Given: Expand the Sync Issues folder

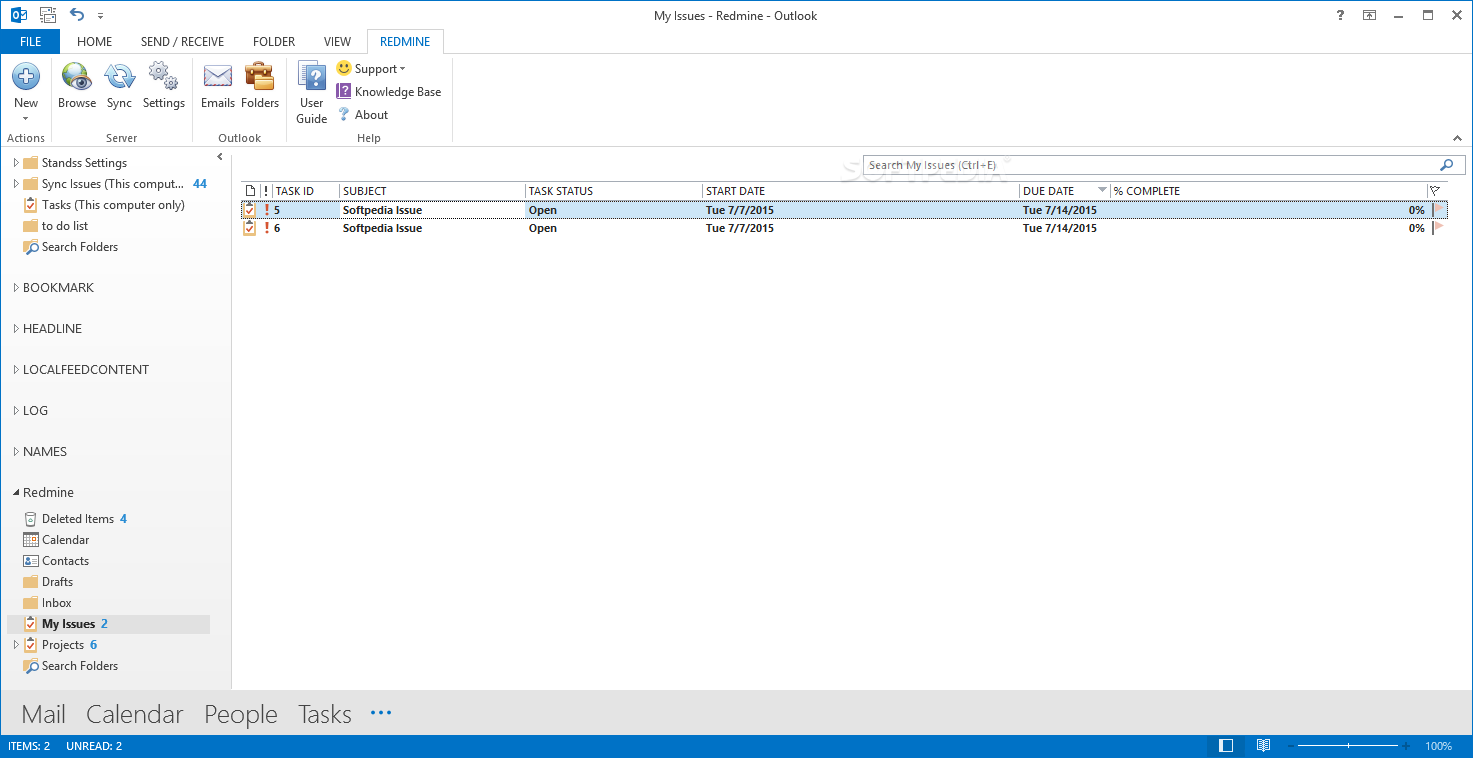Looking at the screenshot, I should point(16,184).
